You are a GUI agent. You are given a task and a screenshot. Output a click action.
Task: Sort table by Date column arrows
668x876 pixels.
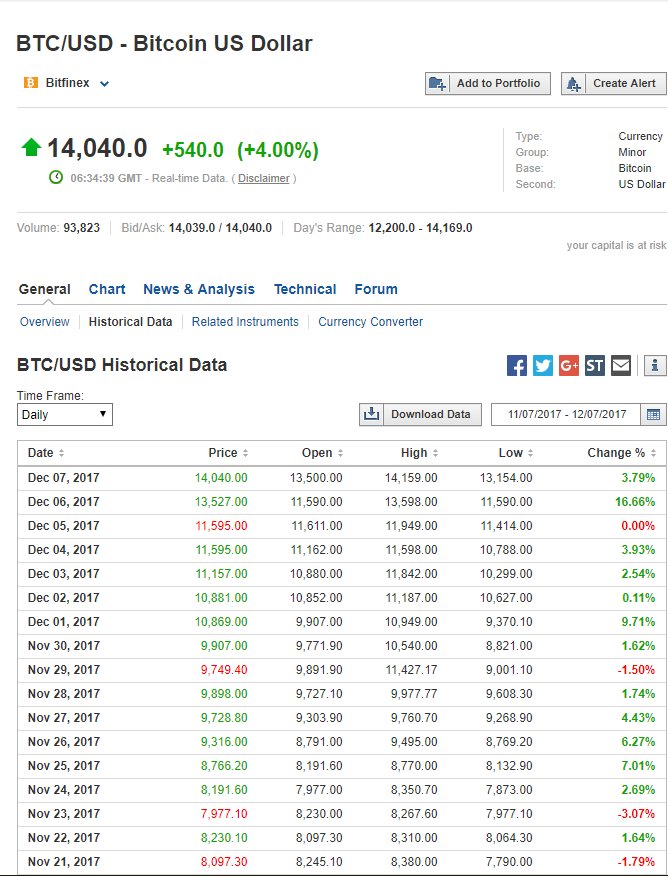click(61, 453)
